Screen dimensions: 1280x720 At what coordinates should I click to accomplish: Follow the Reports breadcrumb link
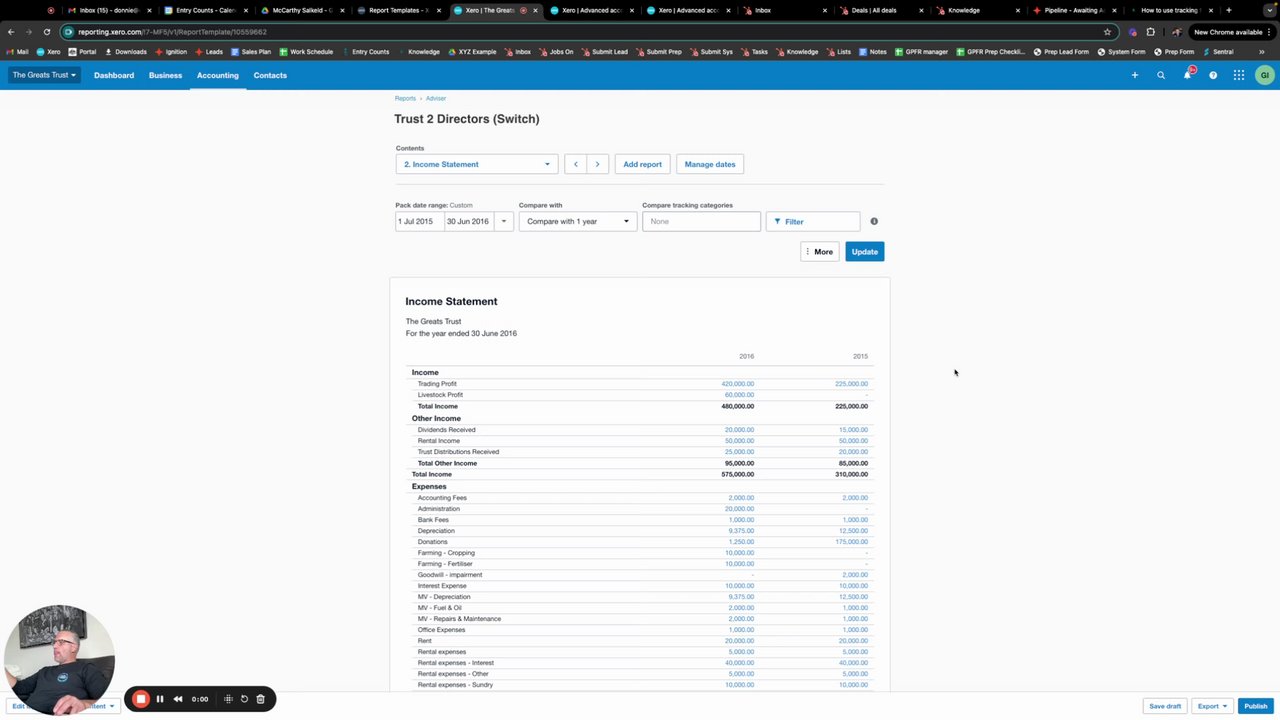(x=405, y=98)
